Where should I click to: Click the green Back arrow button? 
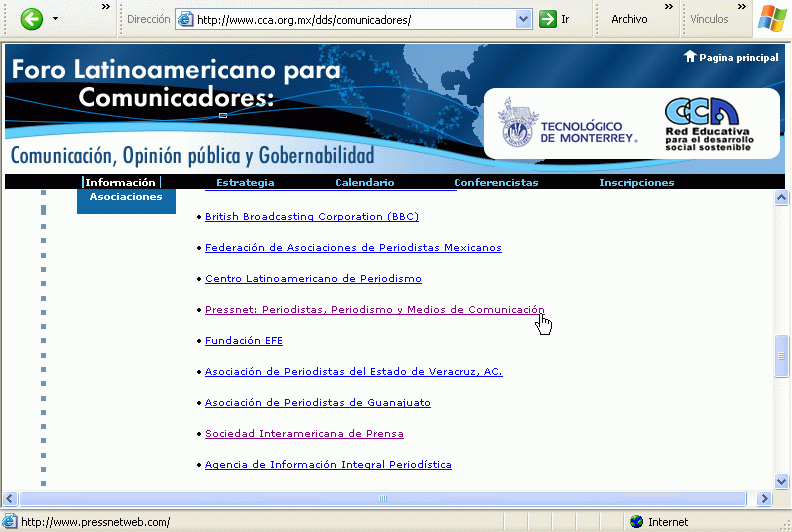click(x=31, y=20)
